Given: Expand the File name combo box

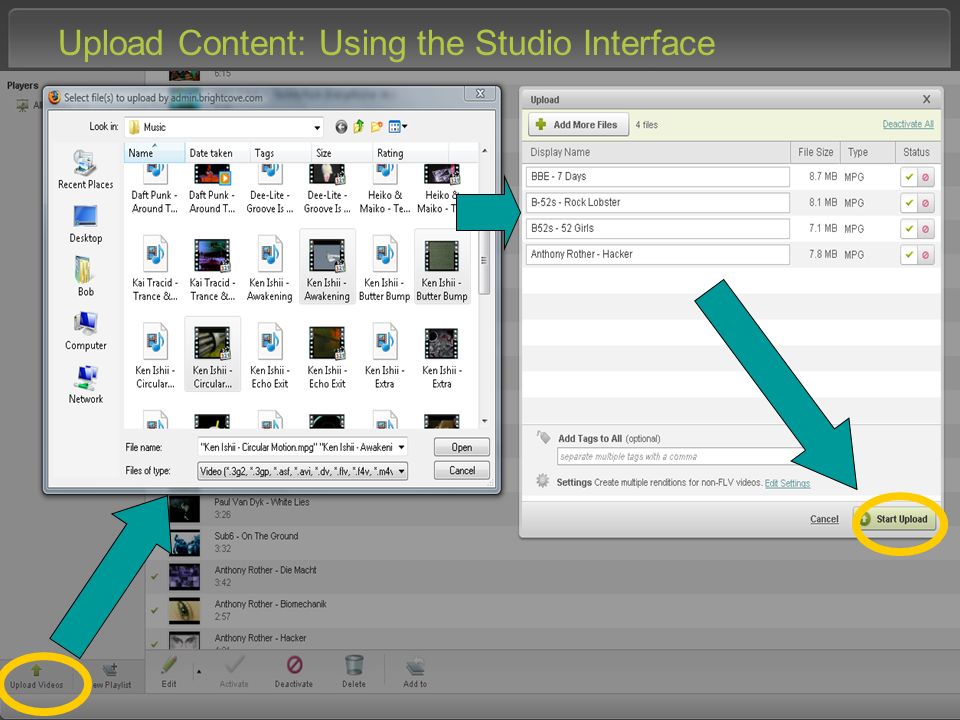Looking at the screenshot, I should click(401, 447).
